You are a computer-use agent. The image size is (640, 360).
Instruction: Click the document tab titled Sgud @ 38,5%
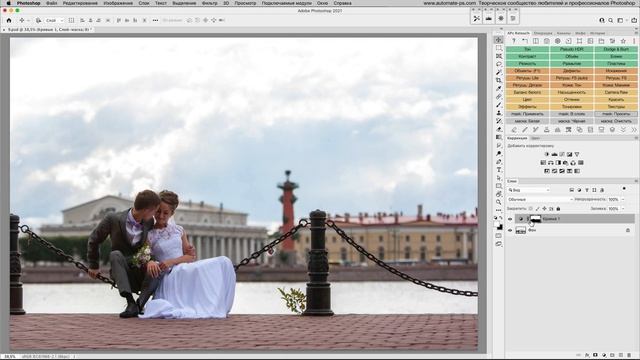pos(48,30)
